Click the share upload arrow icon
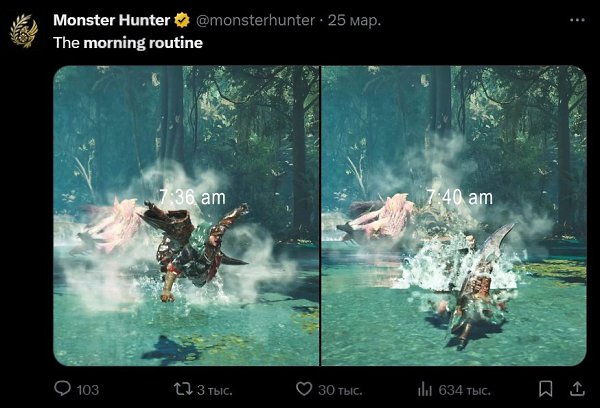The height and width of the screenshot is (408, 600). pos(576,388)
